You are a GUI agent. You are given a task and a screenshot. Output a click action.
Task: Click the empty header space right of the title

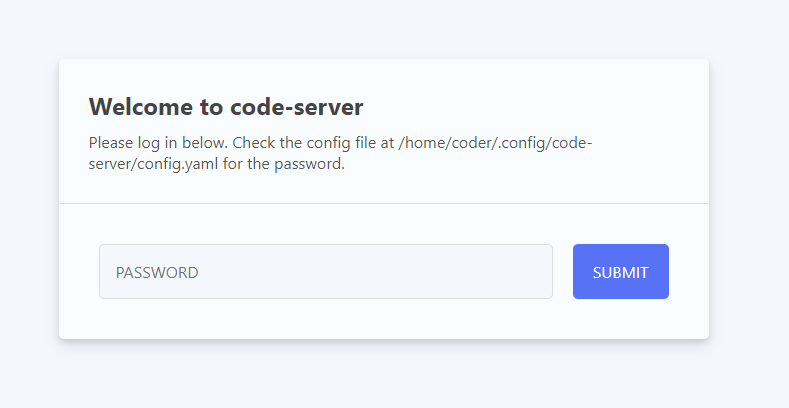coord(528,107)
